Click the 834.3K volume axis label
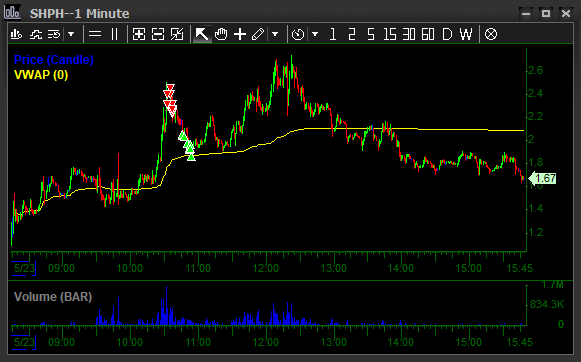The height and width of the screenshot is (362, 581). click(x=547, y=305)
